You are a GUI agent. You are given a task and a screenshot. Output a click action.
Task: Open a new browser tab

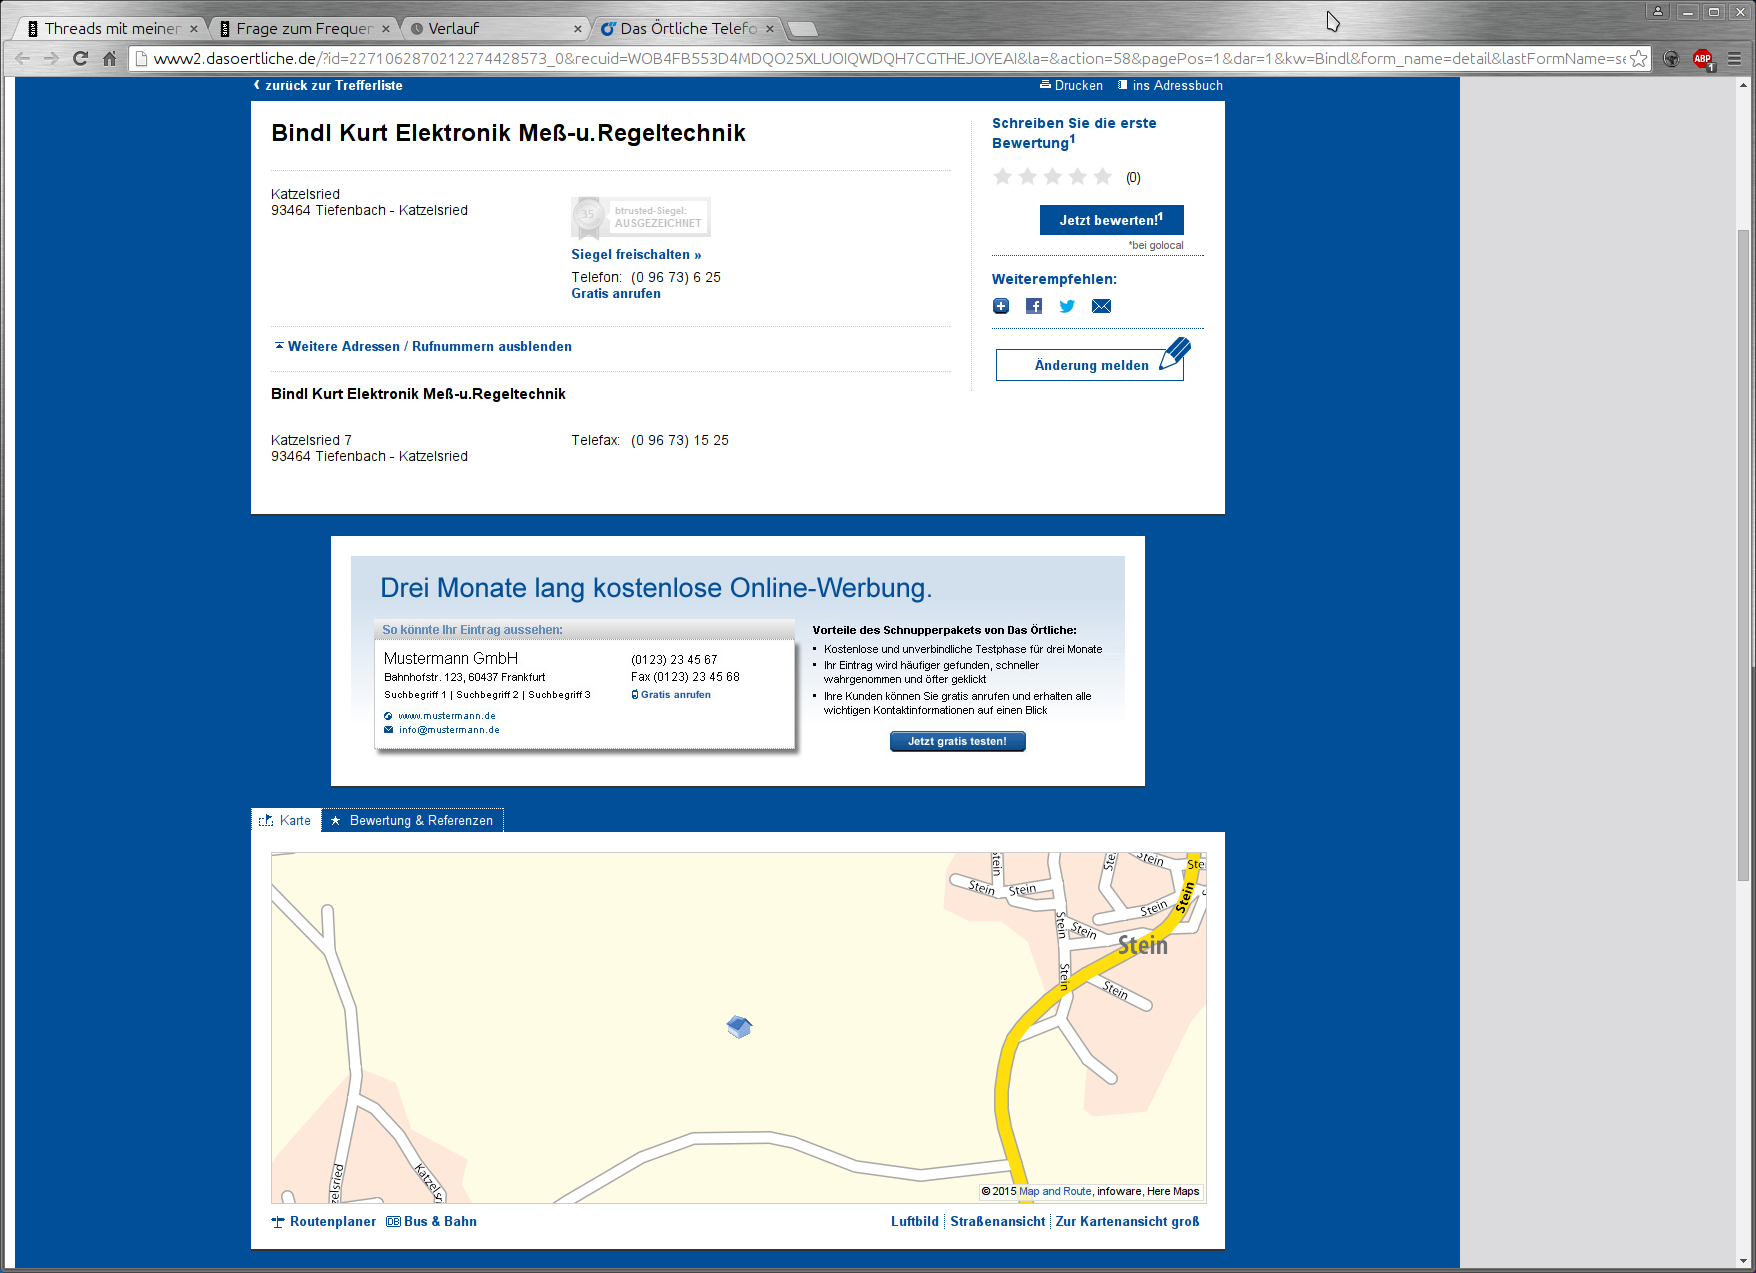[803, 29]
